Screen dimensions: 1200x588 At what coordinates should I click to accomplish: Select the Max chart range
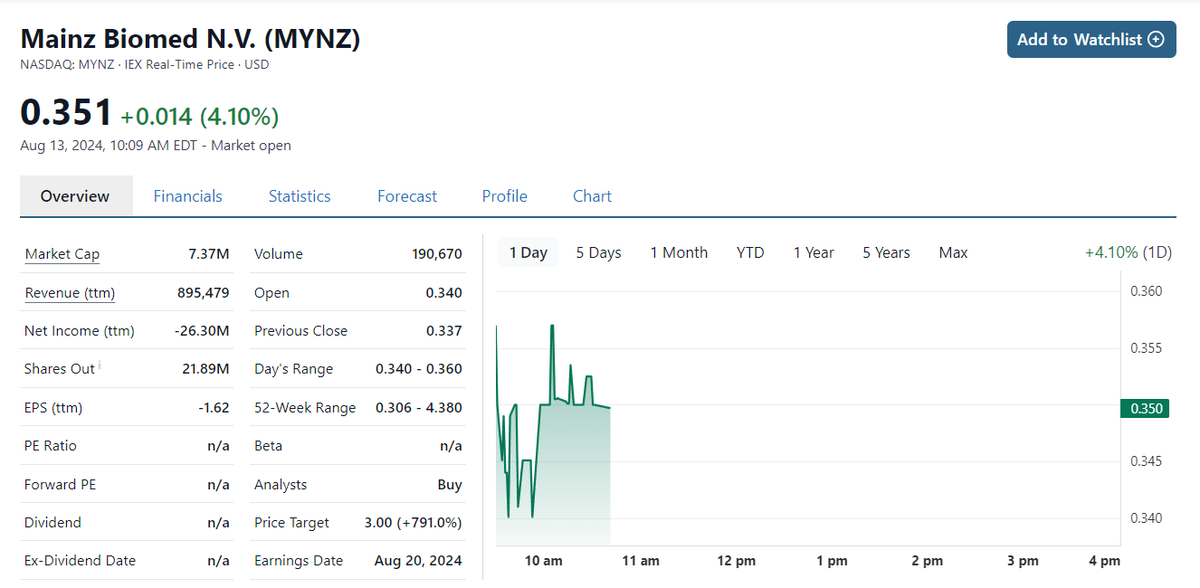(953, 252)
